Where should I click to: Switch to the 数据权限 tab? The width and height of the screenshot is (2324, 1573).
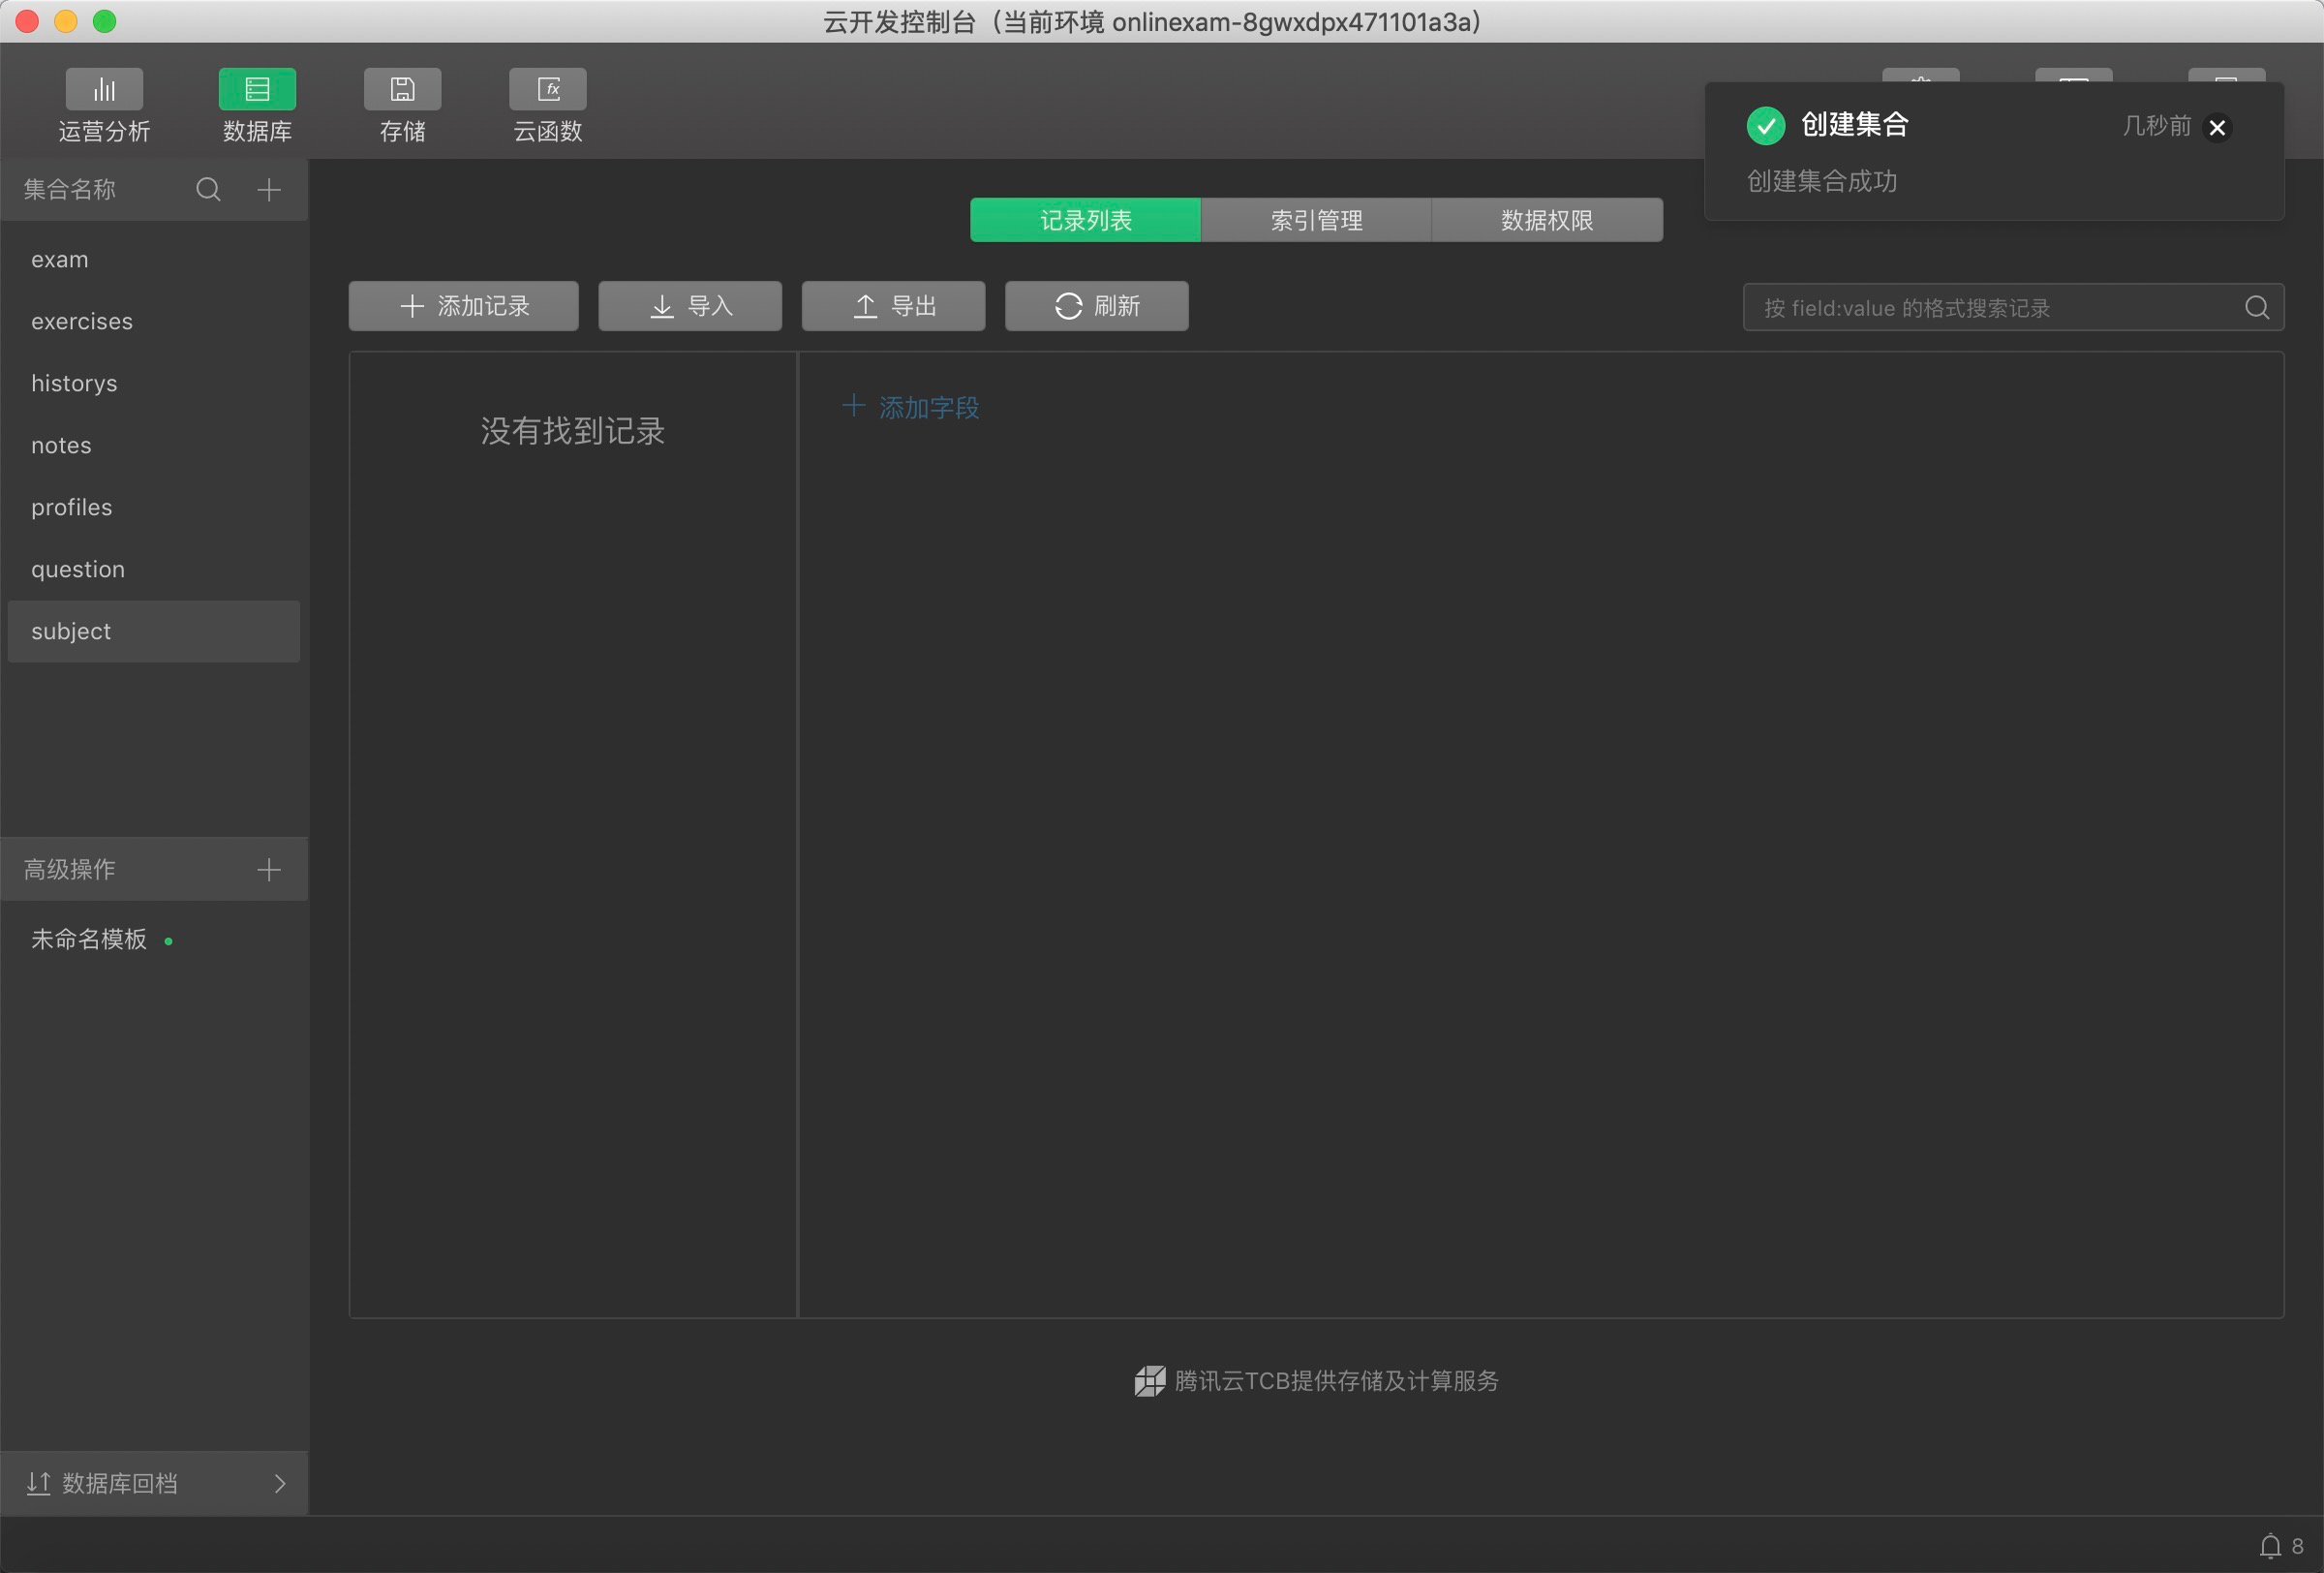[1546, 220]
